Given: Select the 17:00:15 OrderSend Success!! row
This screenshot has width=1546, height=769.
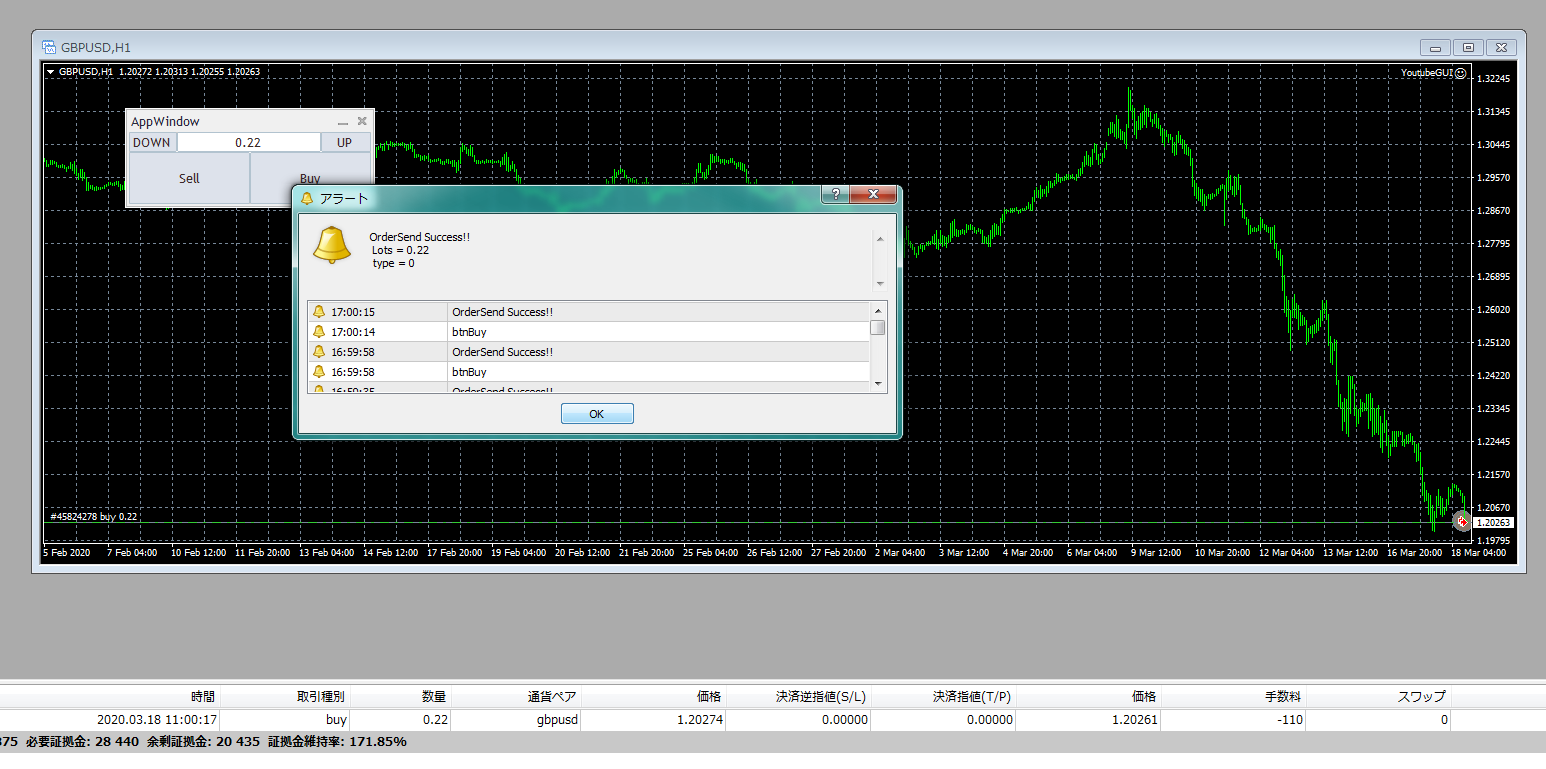Looking at the screenshot, I should pos(589,312).
